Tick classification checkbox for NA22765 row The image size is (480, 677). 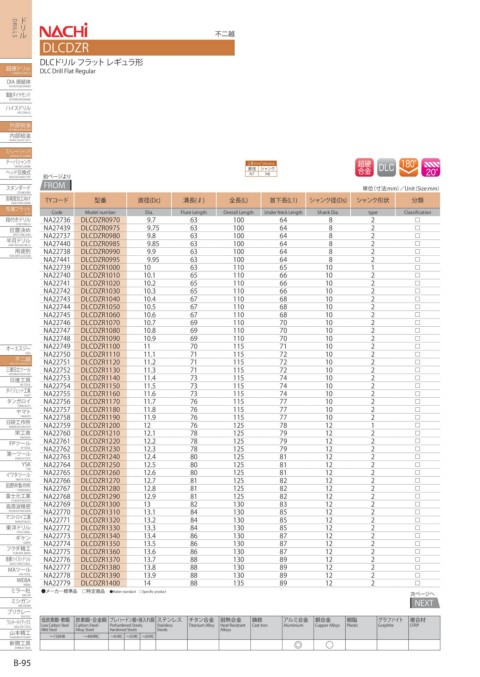(417, 473)
